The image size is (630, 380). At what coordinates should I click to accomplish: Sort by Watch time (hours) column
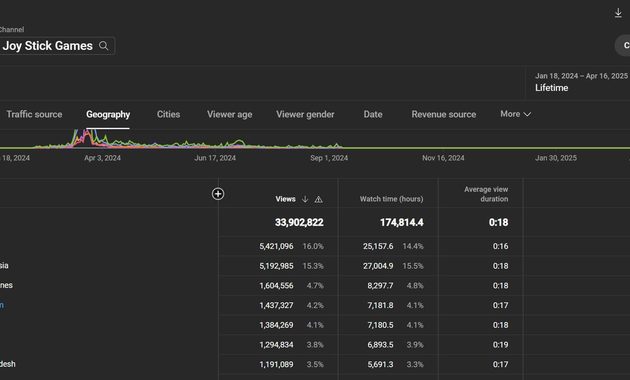coord(391,199)
